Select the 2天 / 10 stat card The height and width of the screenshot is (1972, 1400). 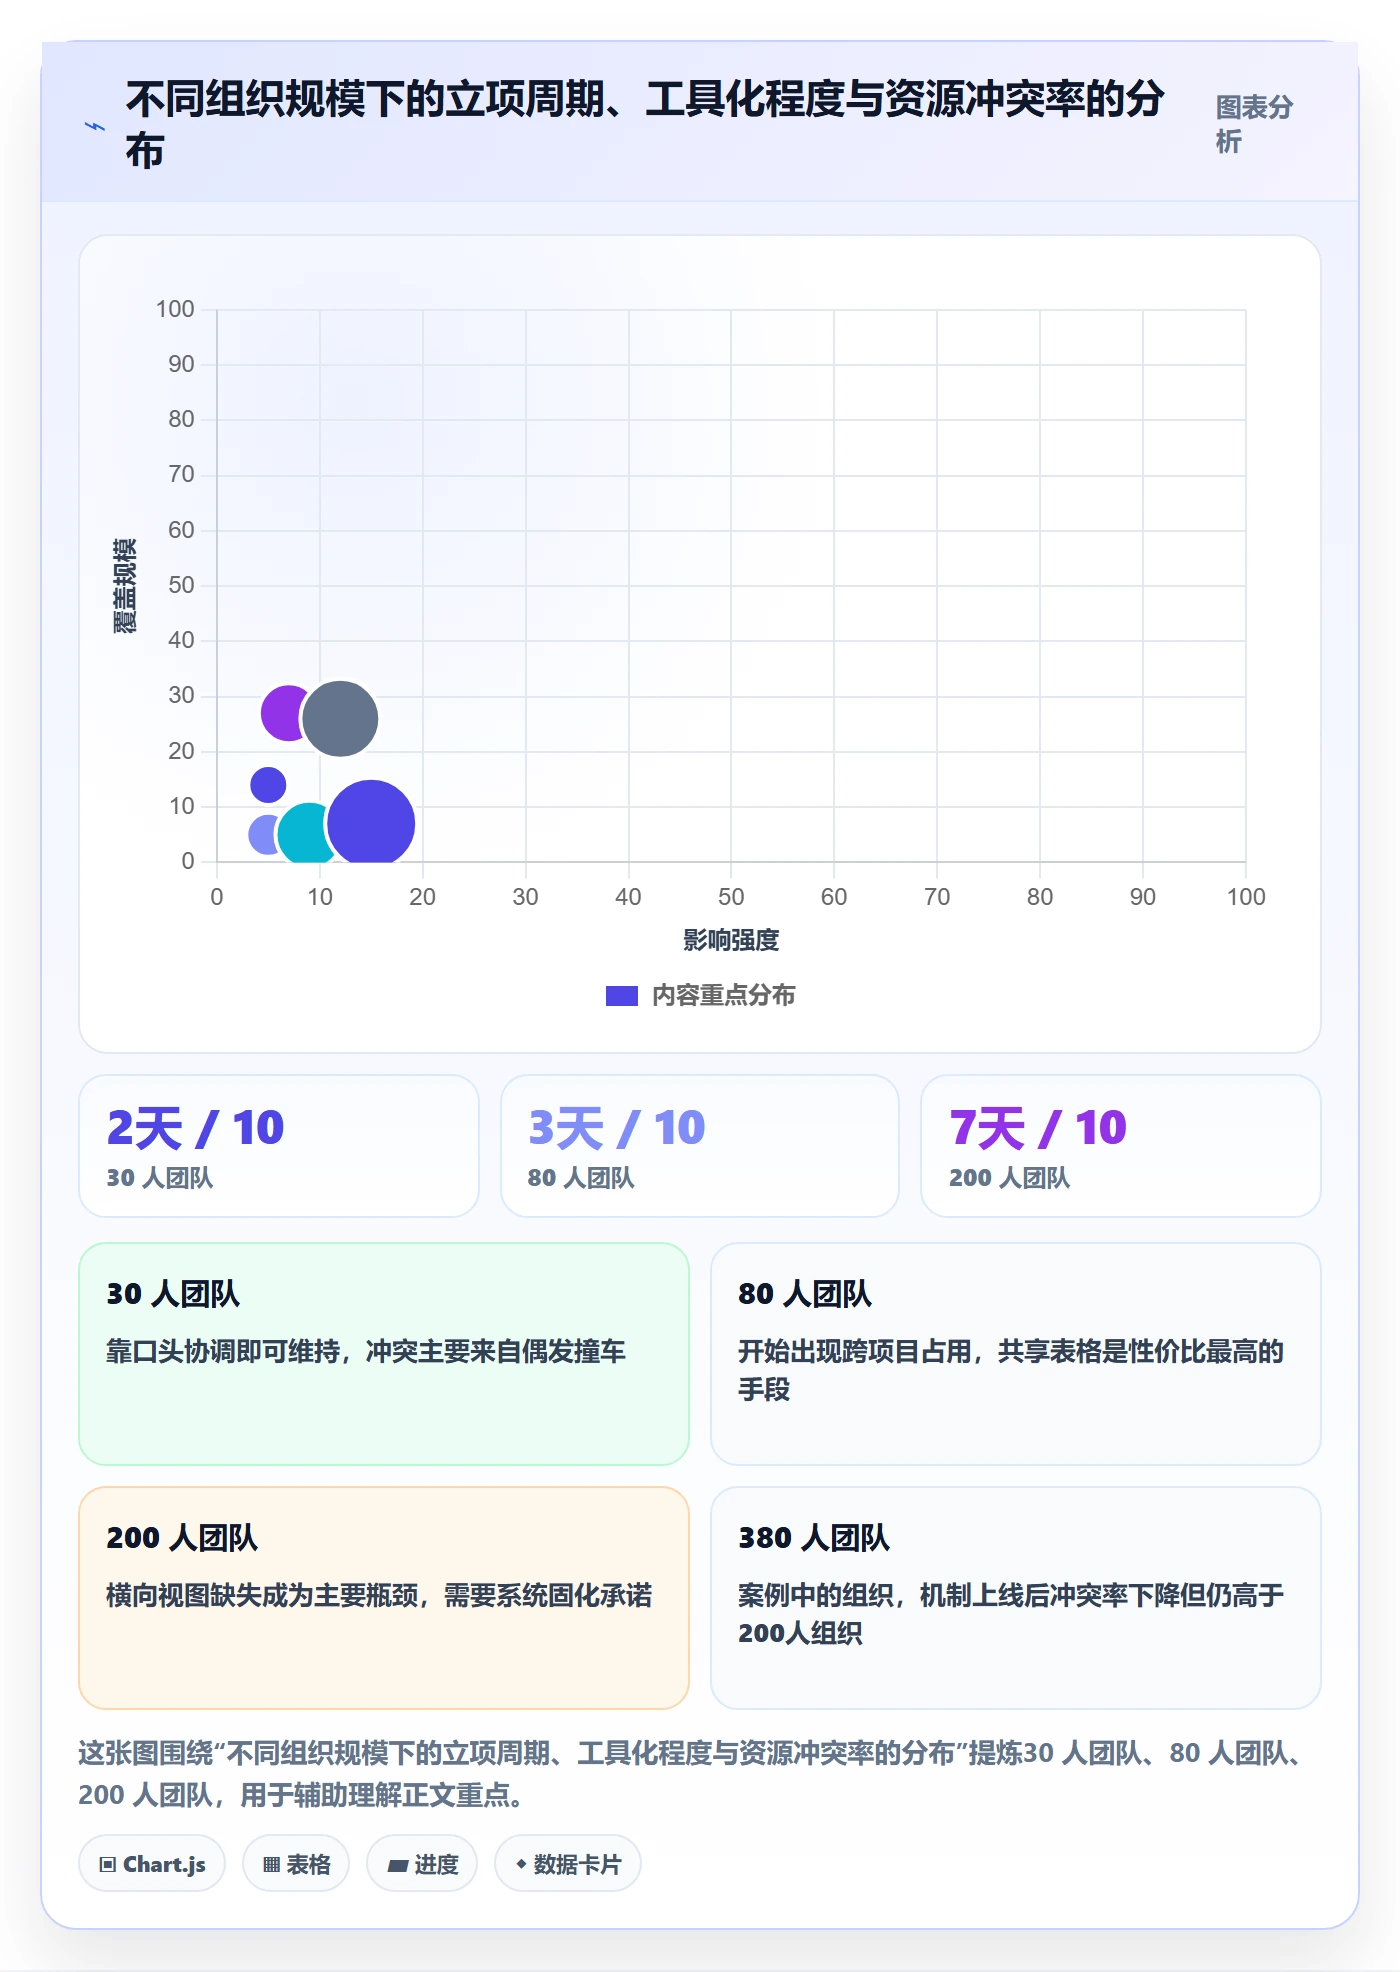coord(279,1146)
